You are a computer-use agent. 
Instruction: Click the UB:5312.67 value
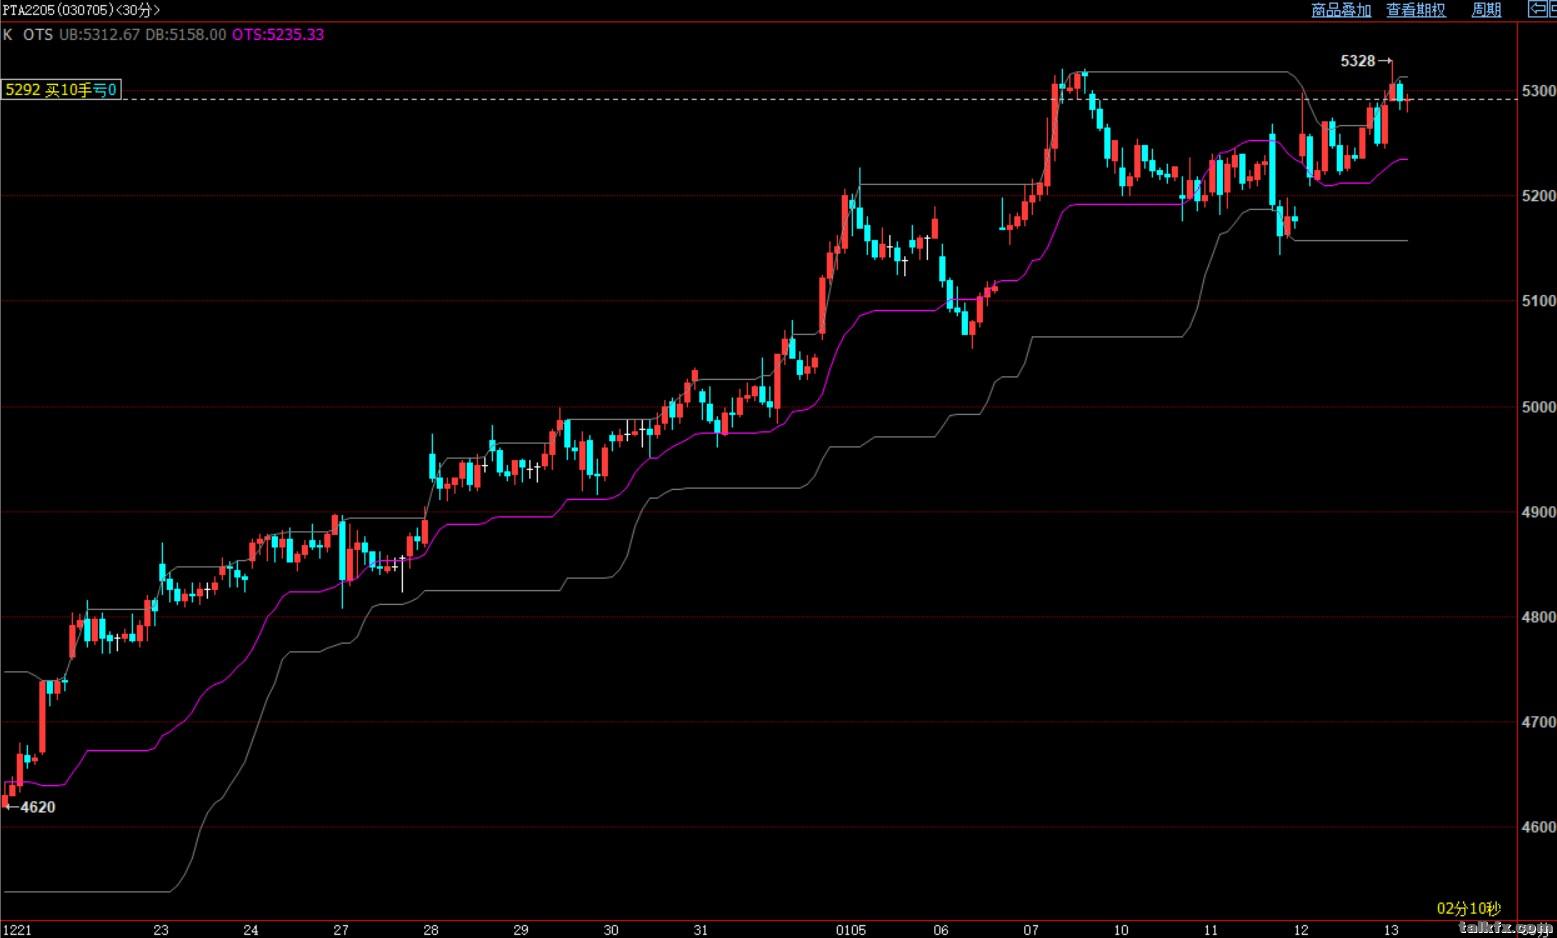pos(100,34)
